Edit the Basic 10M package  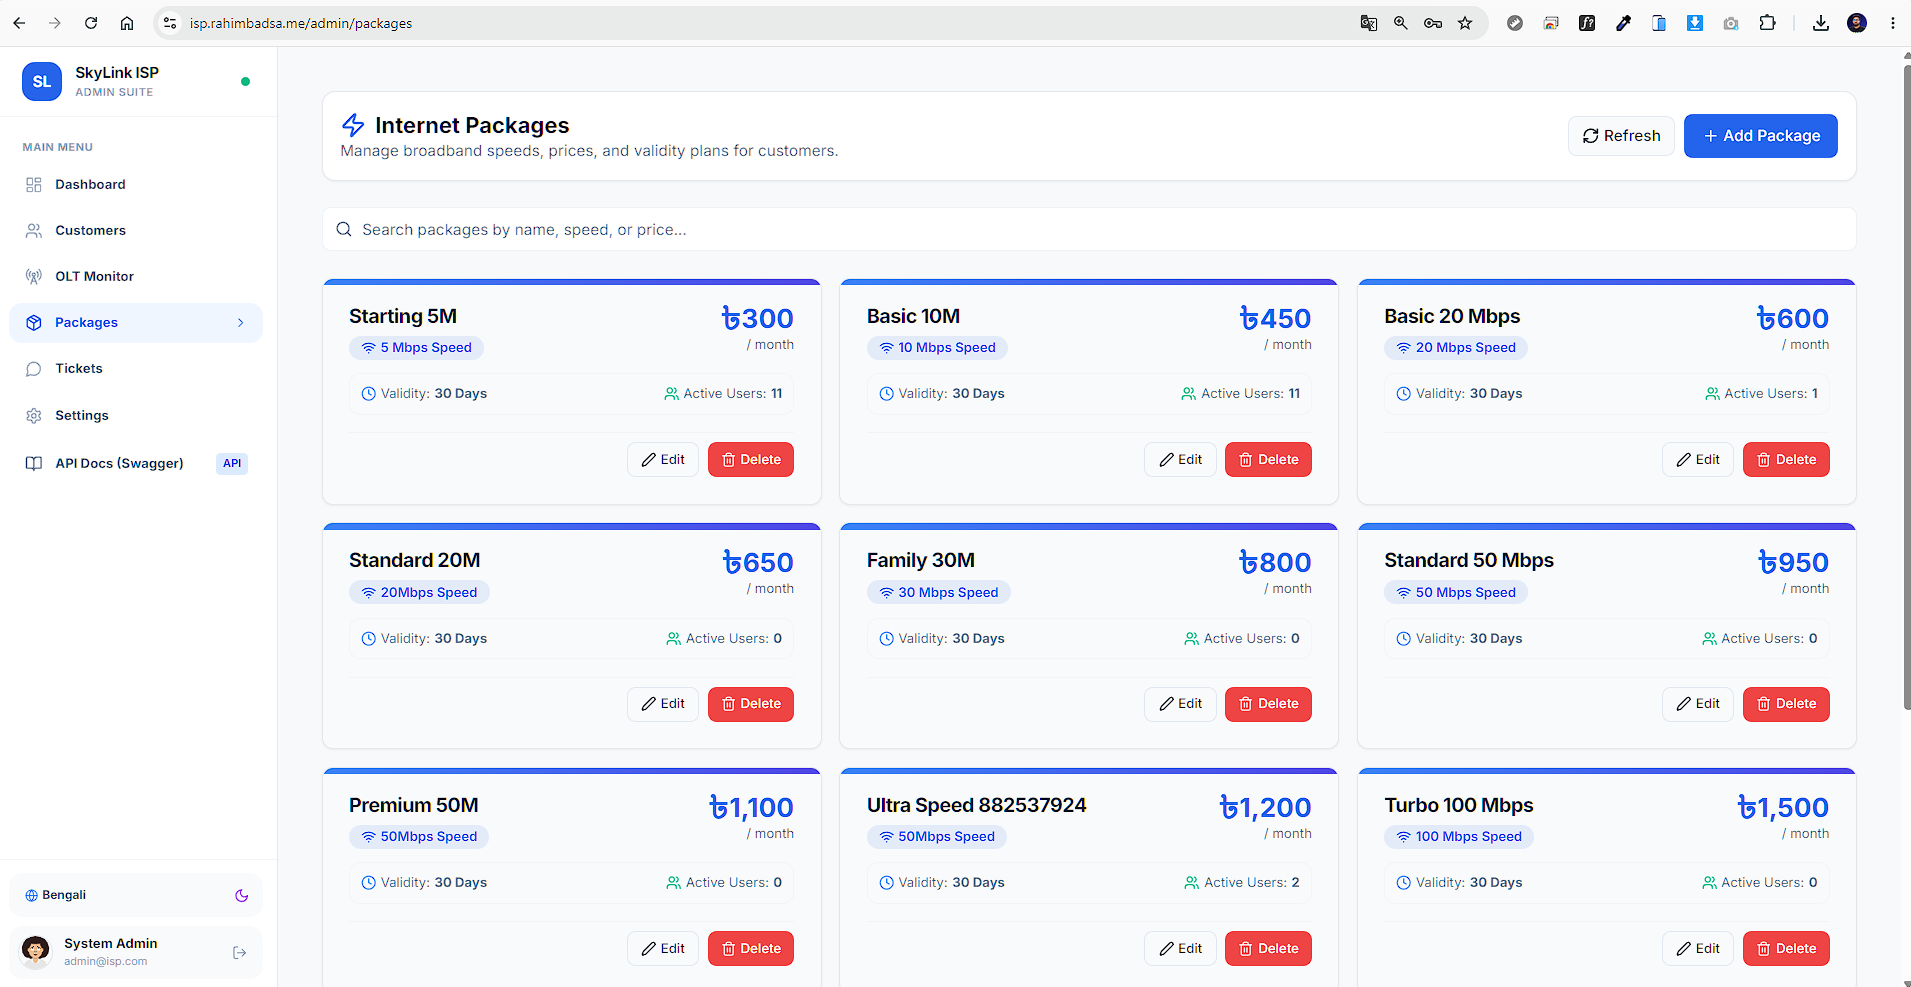[1180, 460]
